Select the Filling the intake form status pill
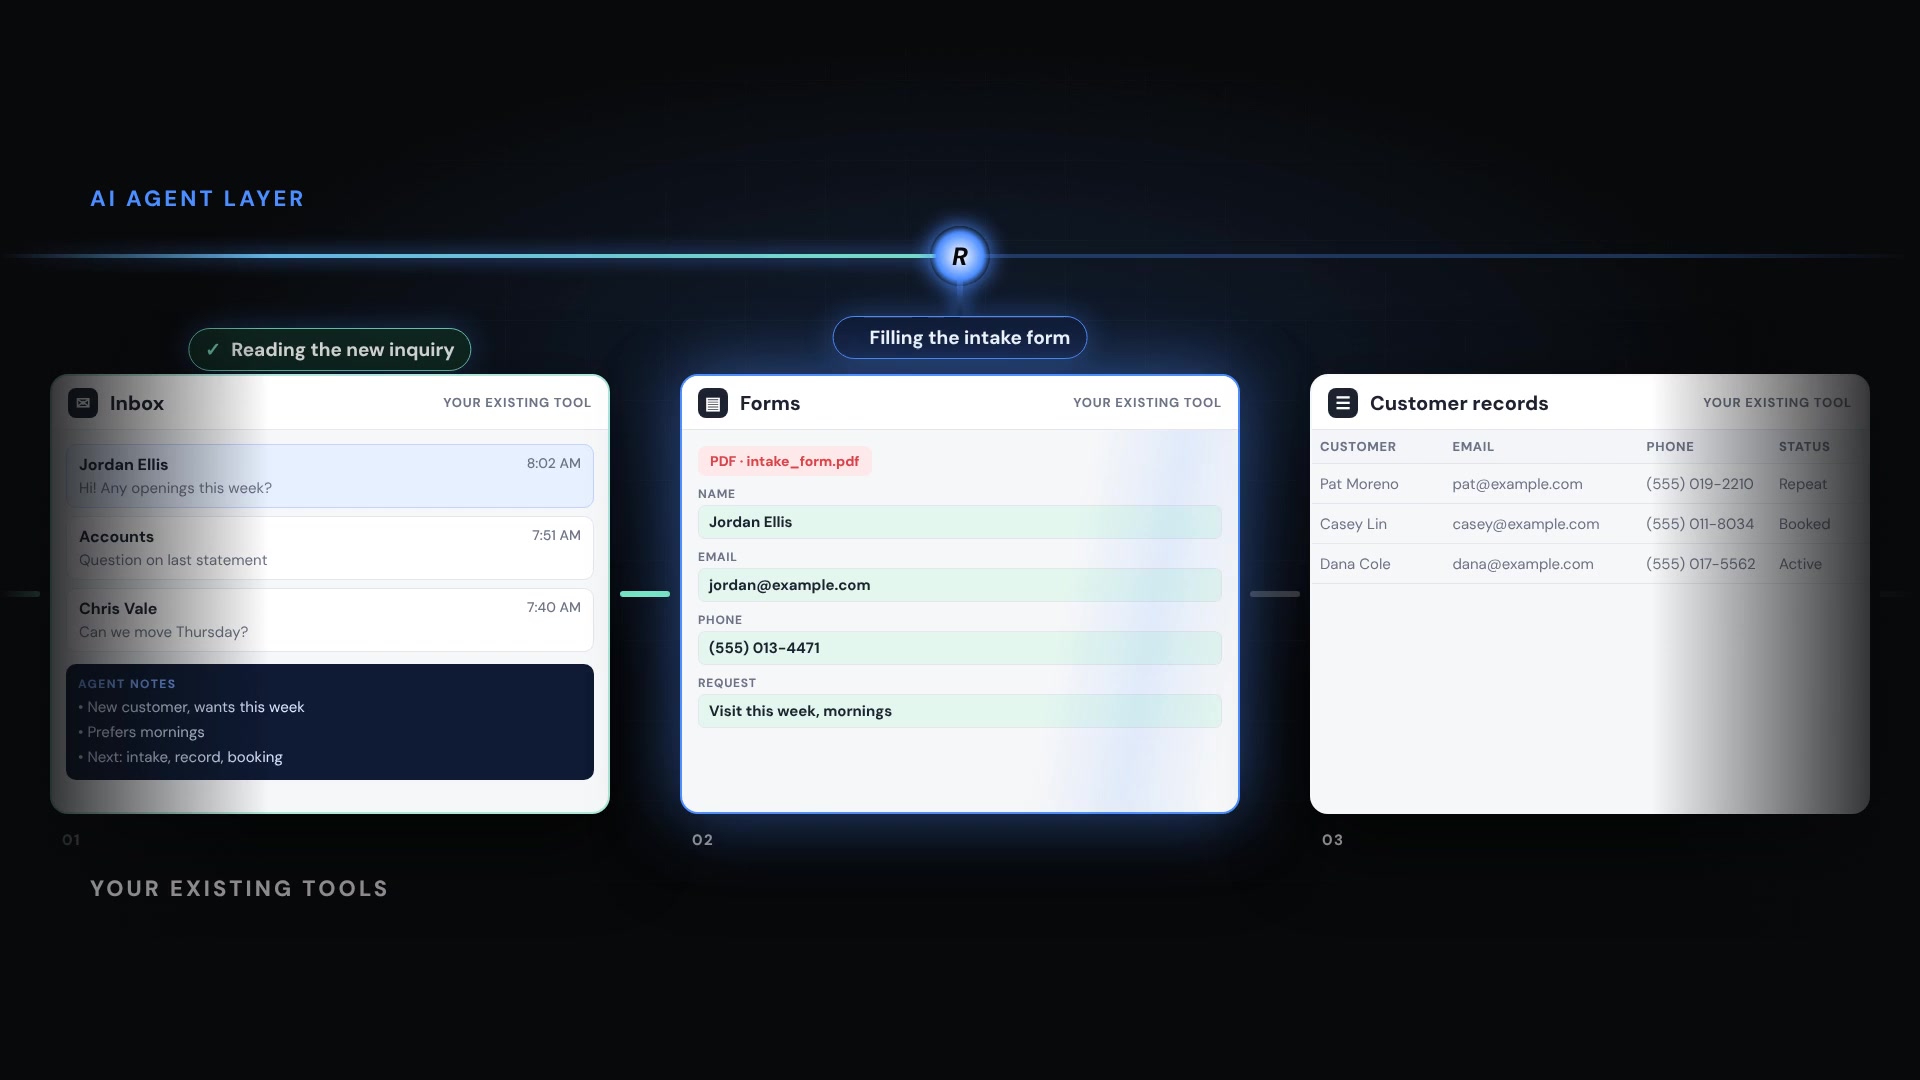This screenshot has height=1080, width=1920. coord(960,338)
